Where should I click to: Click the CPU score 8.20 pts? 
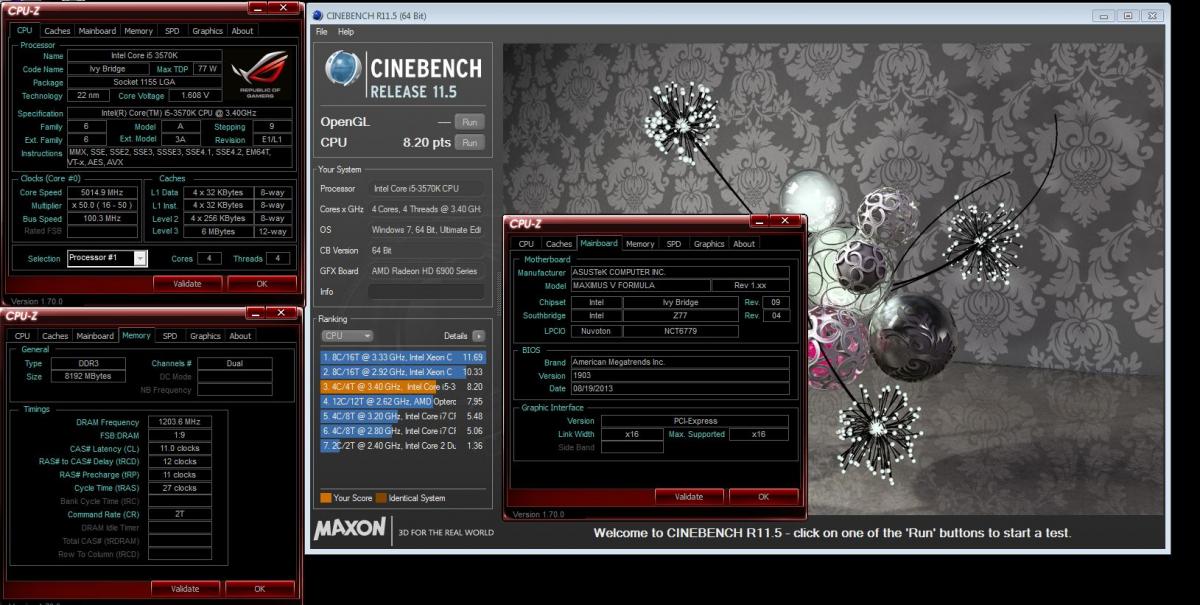point(427,143)
